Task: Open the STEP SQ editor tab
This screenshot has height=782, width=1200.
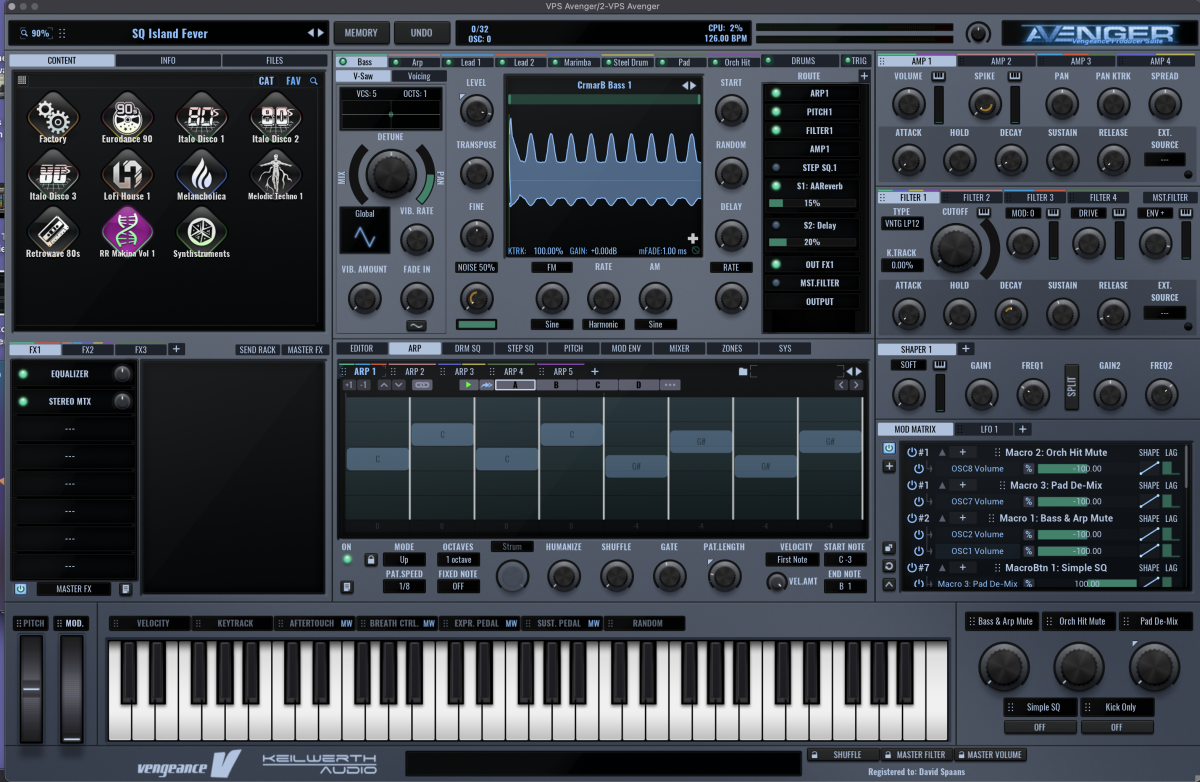Action: 520,349
